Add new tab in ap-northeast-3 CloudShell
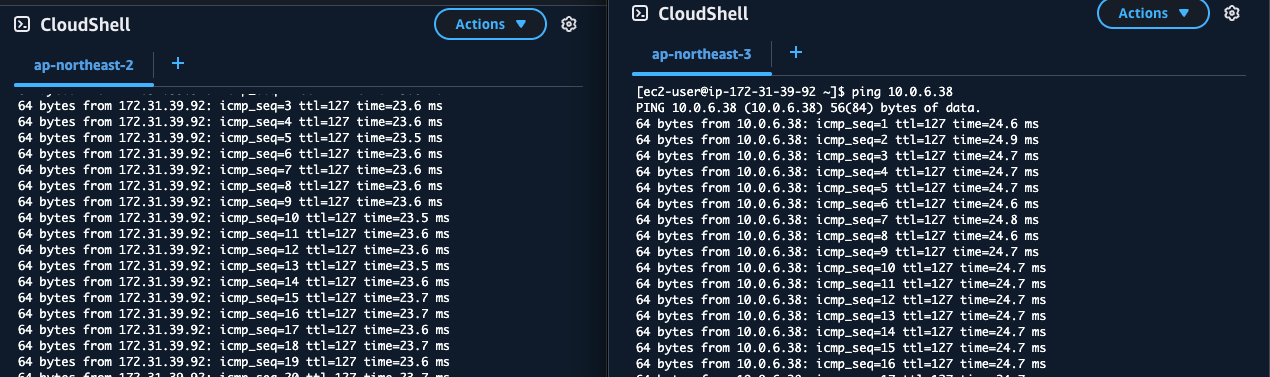 (796, 52)
